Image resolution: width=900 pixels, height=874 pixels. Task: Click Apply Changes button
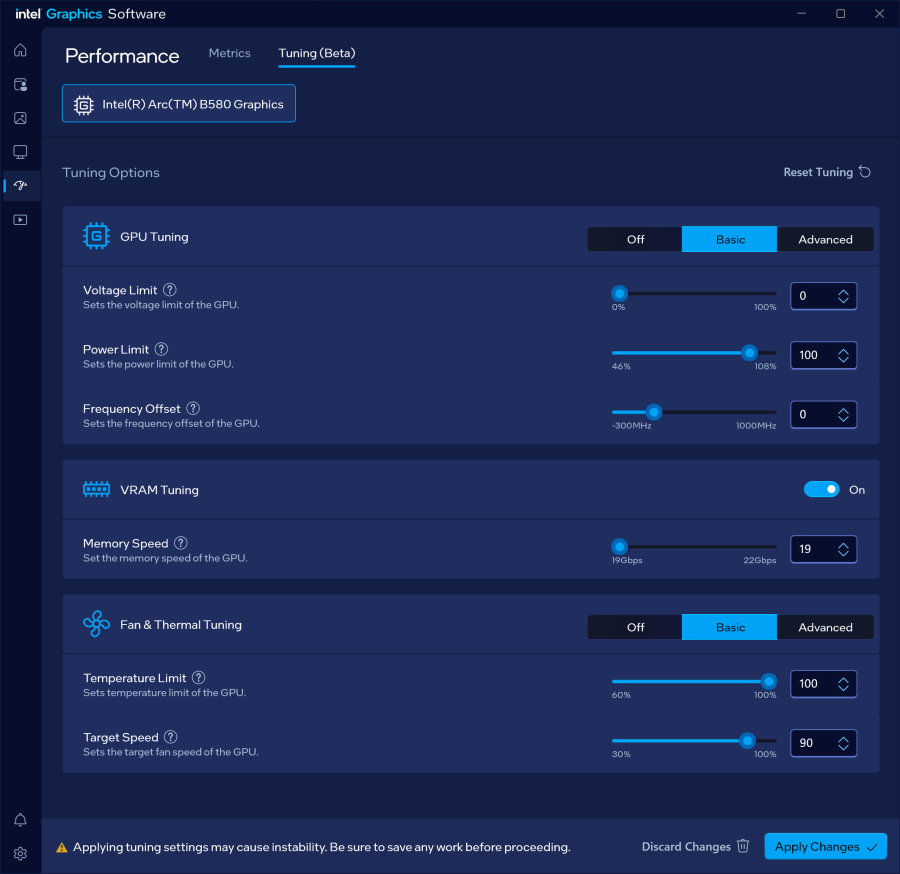click(825, 846)
